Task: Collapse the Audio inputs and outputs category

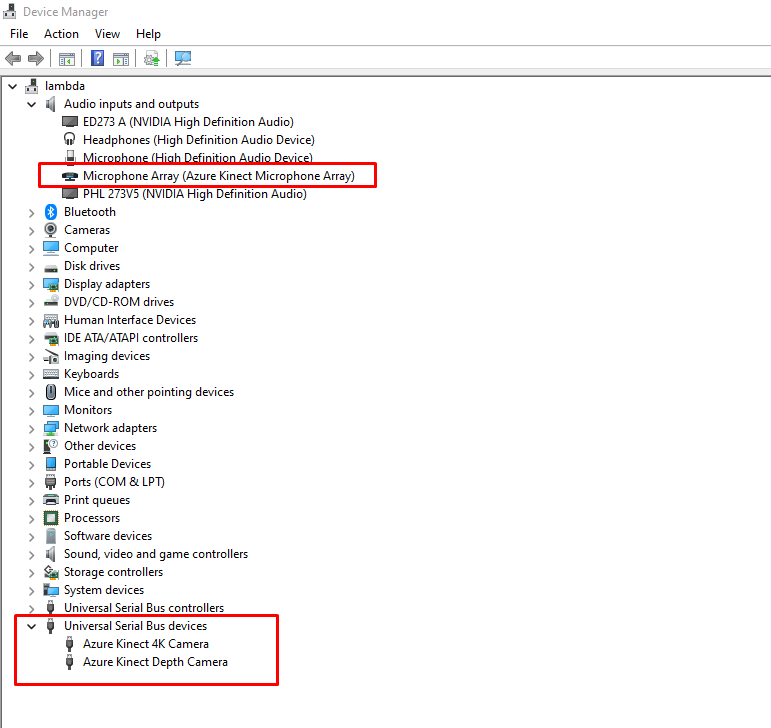Action: [x=31, y=104]
